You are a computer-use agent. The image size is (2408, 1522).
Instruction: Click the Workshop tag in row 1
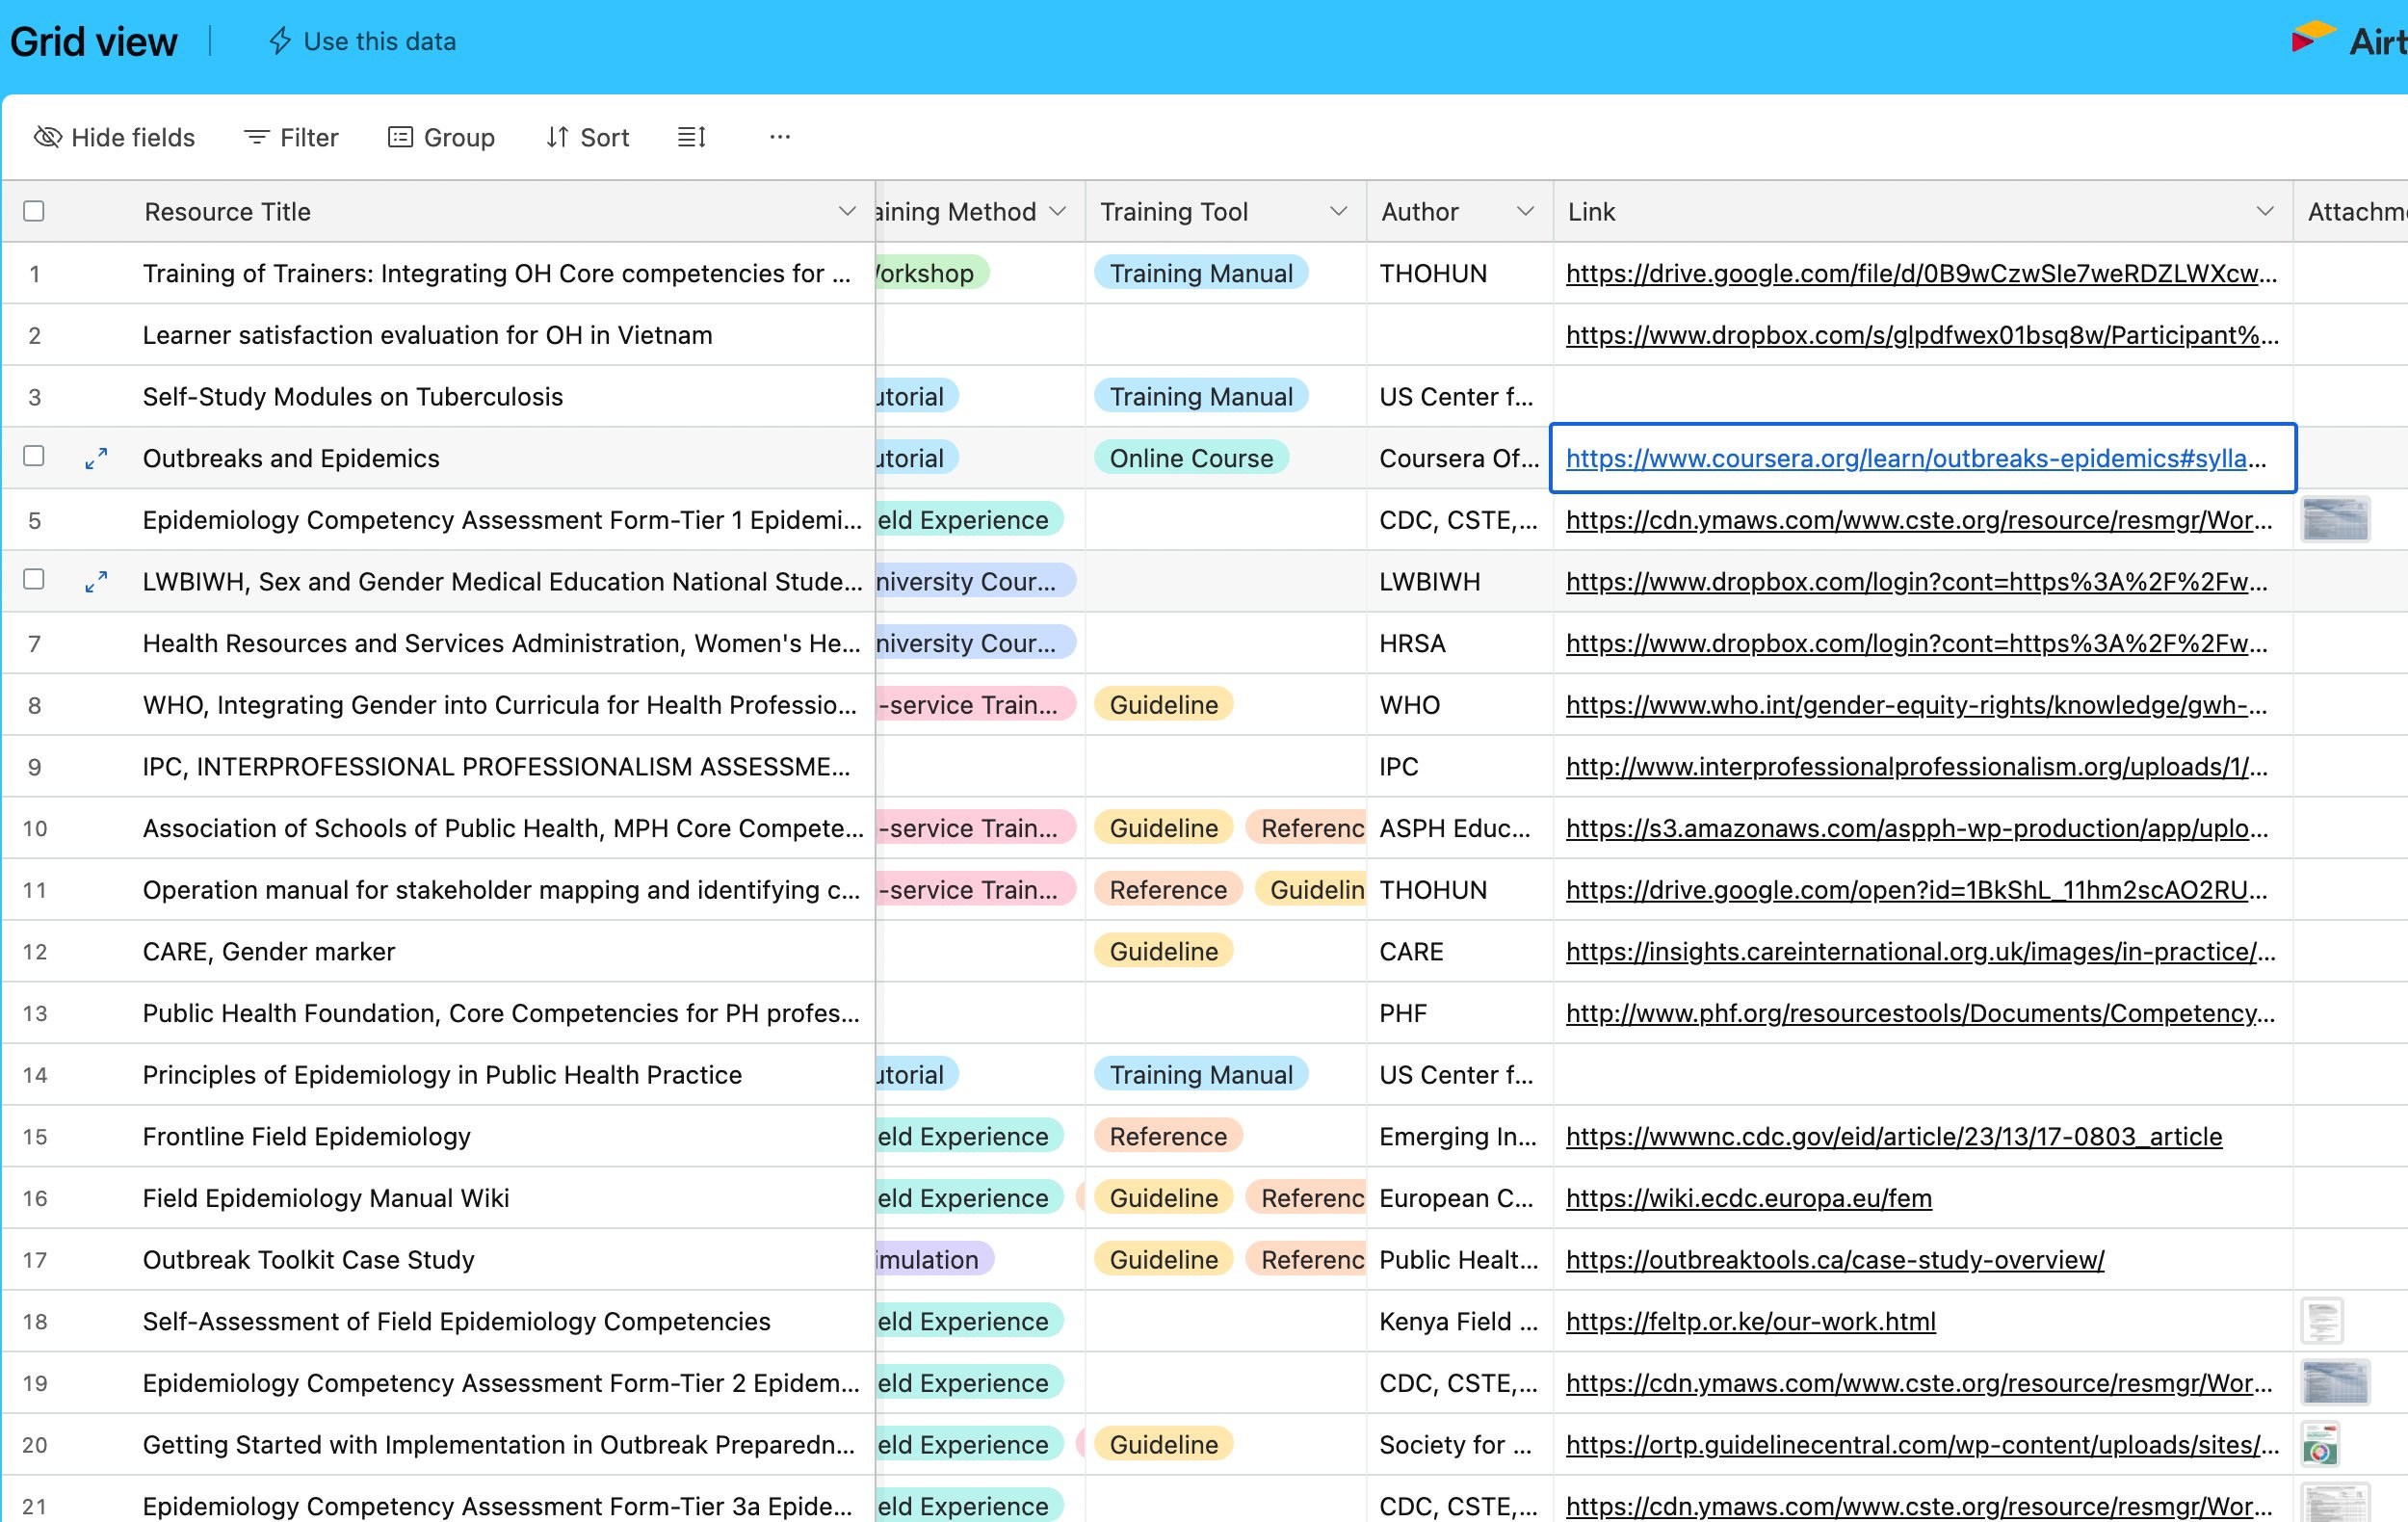pos(932,273)
